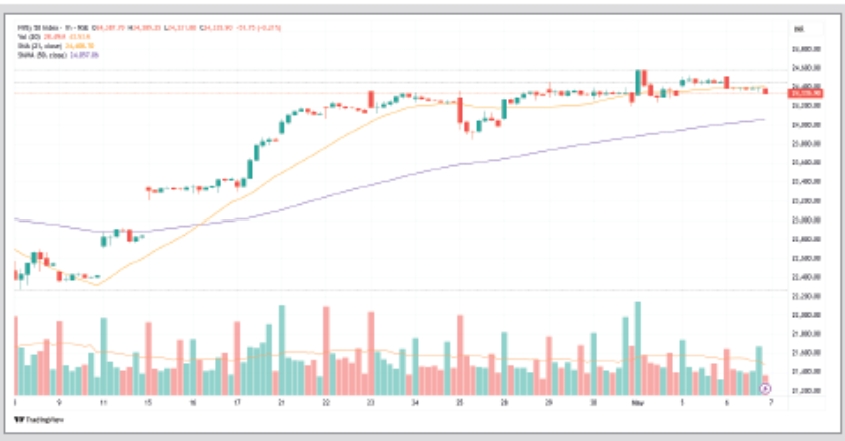This screenshot has height=441, width=845.
Task: Click the tall red candle near date 23
Action: (x=372, y=98)
